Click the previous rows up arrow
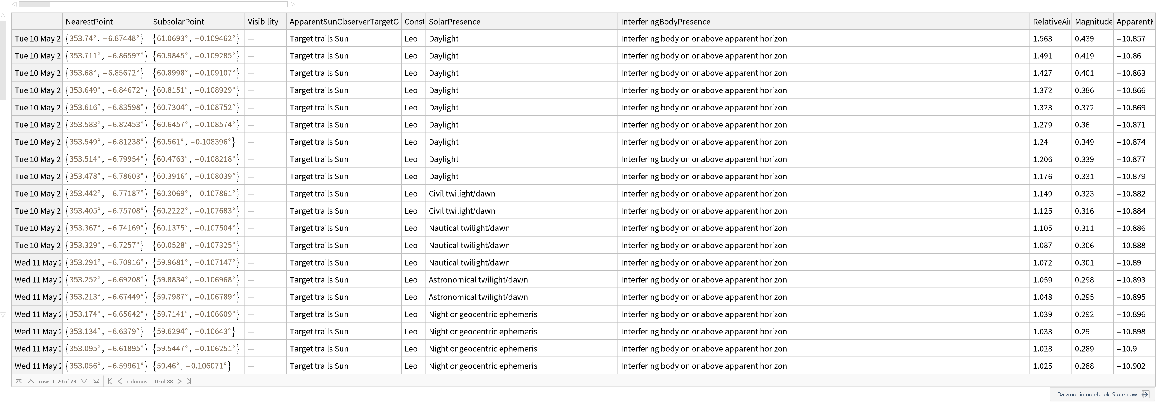Viewport: 1156px width, 402px height. (31, 381)
